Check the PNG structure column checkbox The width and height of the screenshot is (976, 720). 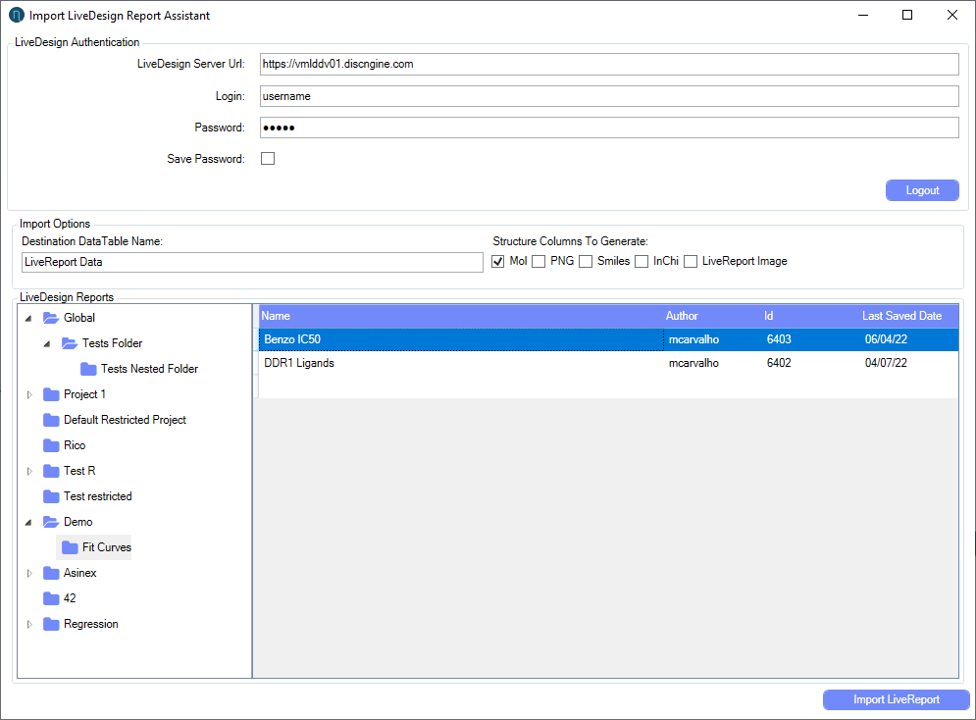click(539, 261)
